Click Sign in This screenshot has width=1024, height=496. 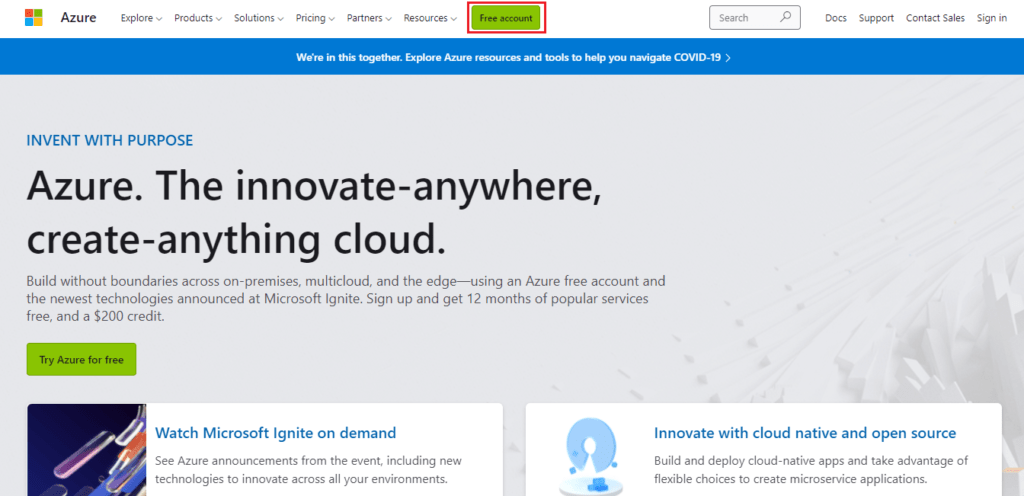(991, 18)
